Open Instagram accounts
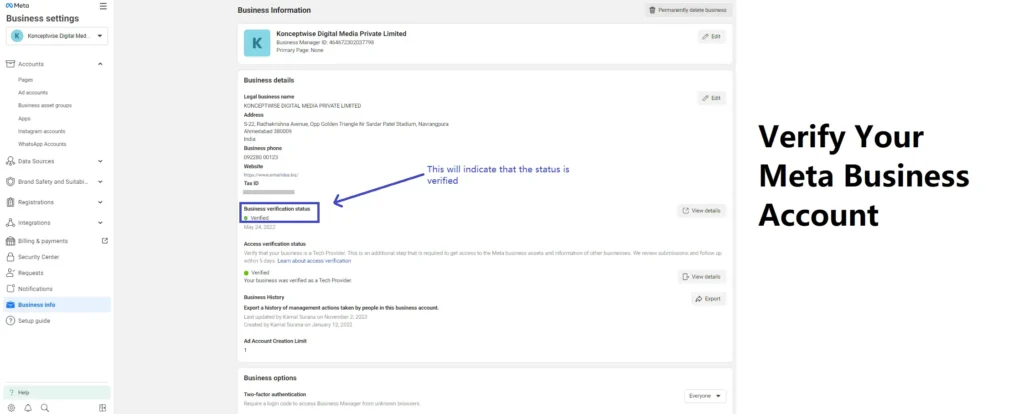1024x414 pixels. coord(42,131)
